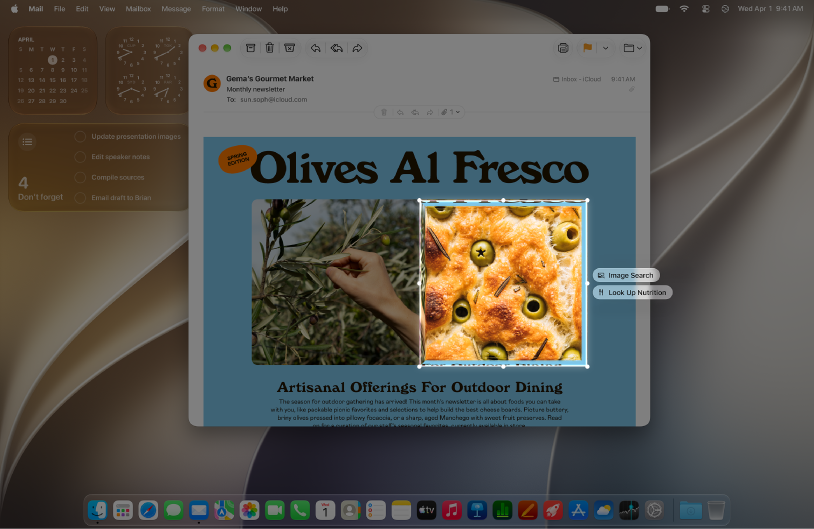This screenshot has width=814, height=529.
Task: Open App Store from the Dock
Action: click(578, 510)
